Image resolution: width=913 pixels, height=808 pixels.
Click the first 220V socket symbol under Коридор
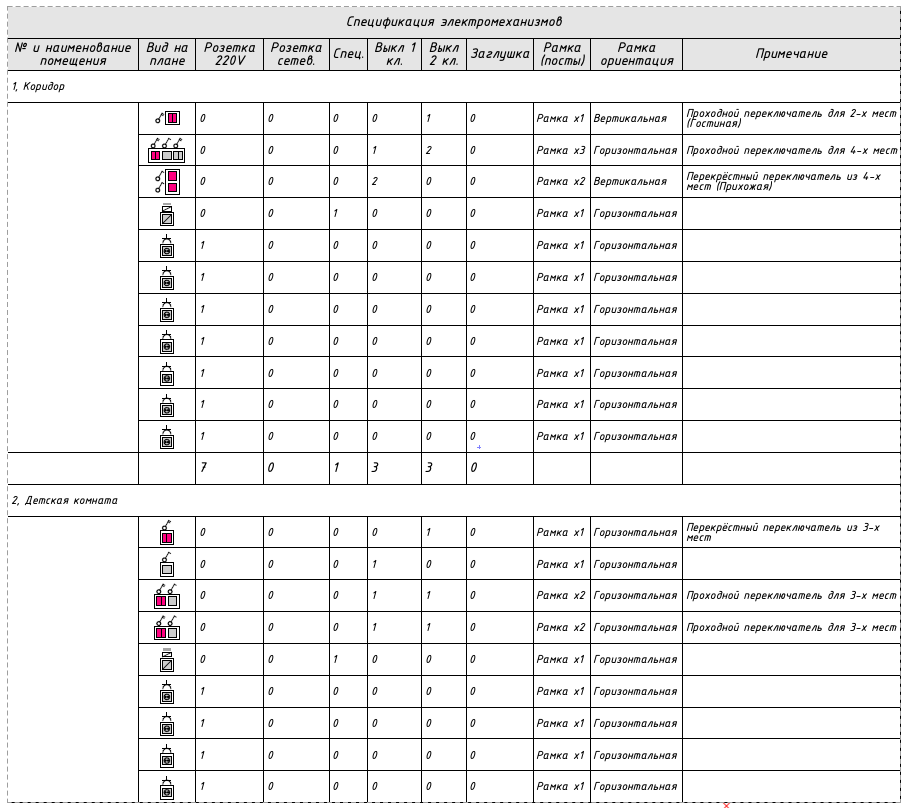coord(167,246)
